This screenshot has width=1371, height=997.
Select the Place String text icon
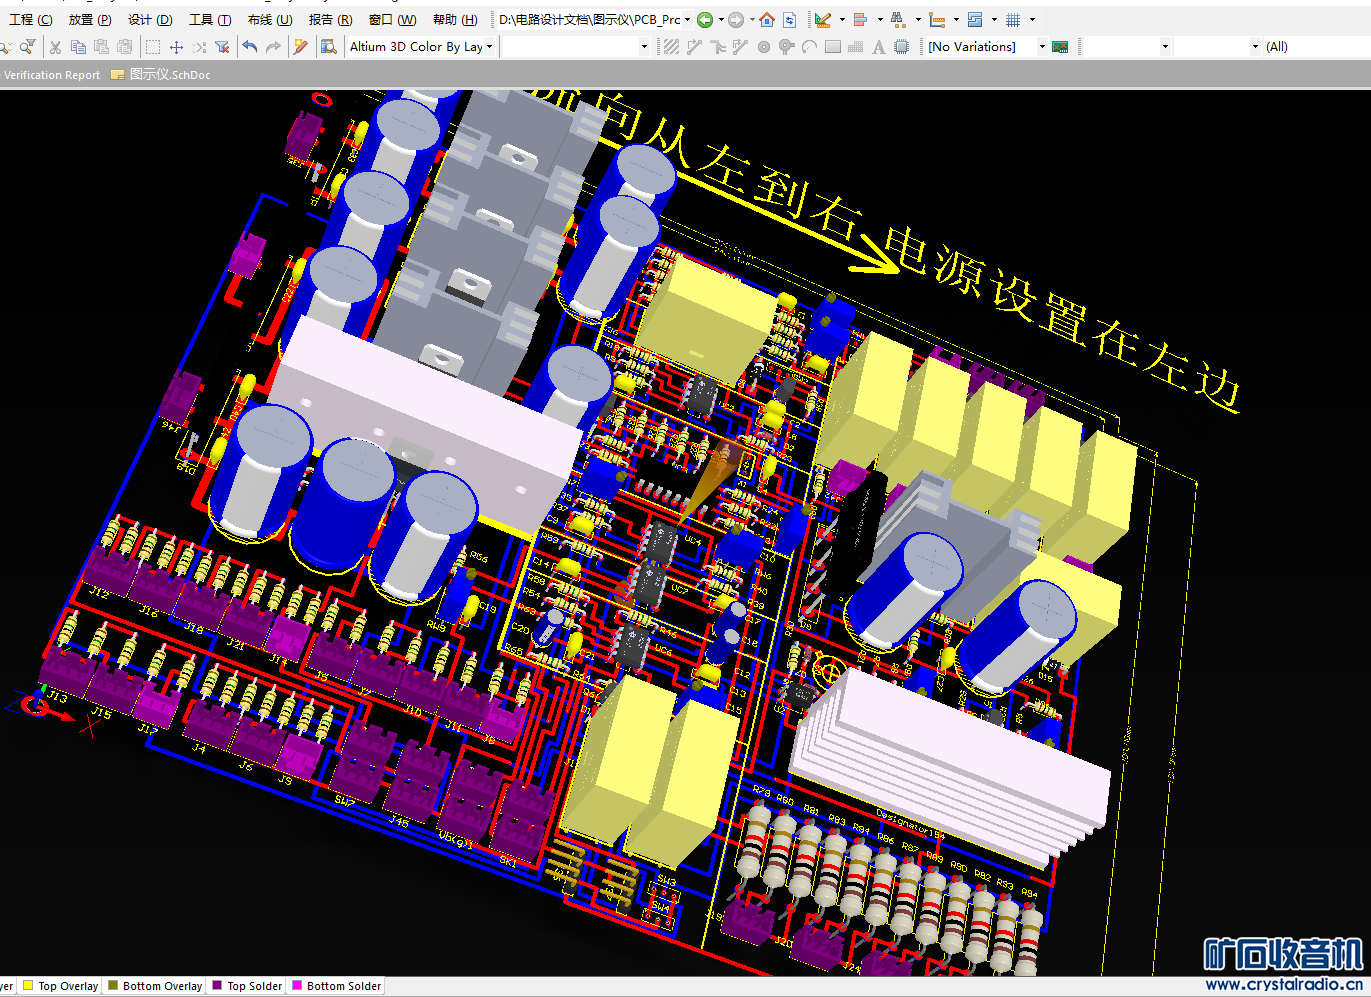[879, 47]
